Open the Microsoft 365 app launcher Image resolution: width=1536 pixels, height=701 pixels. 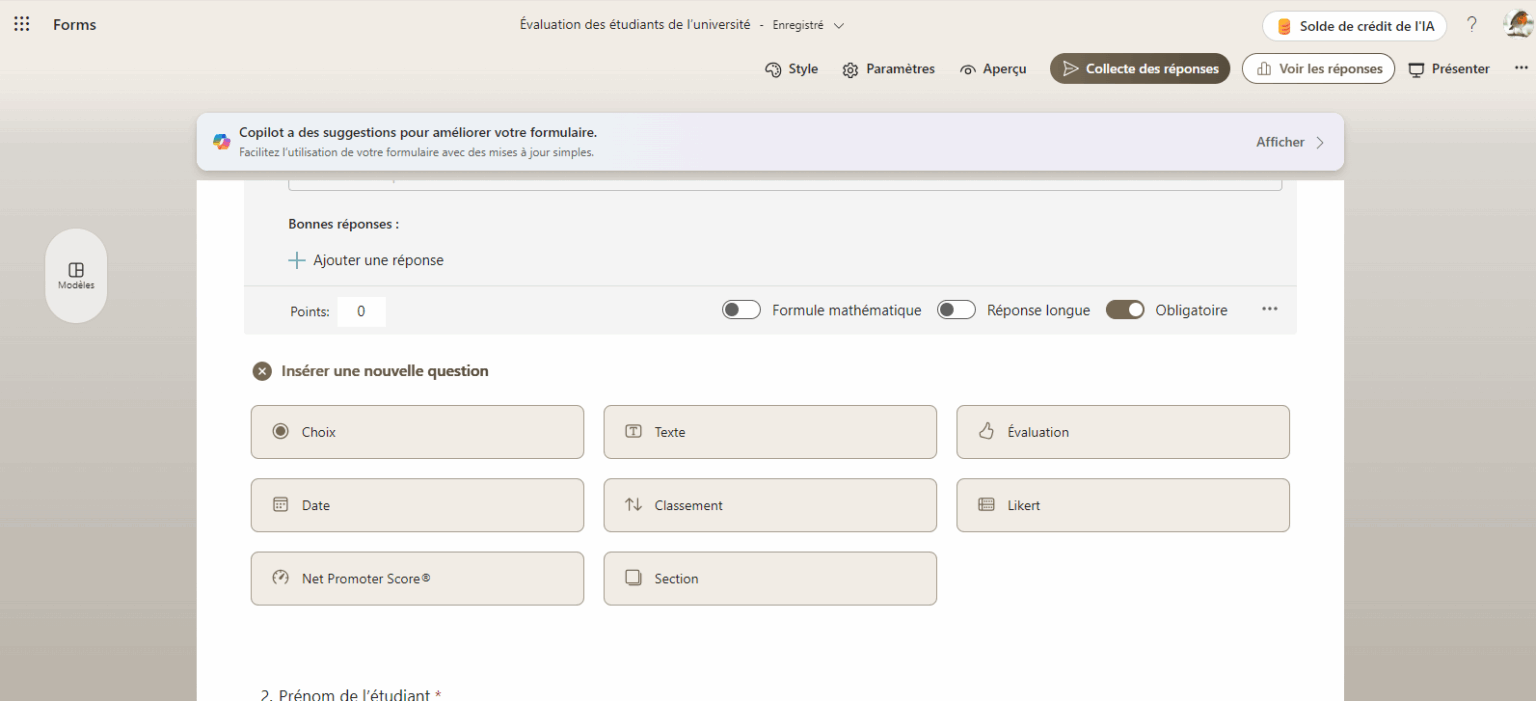pyautogui.click(x=21, y=23)
